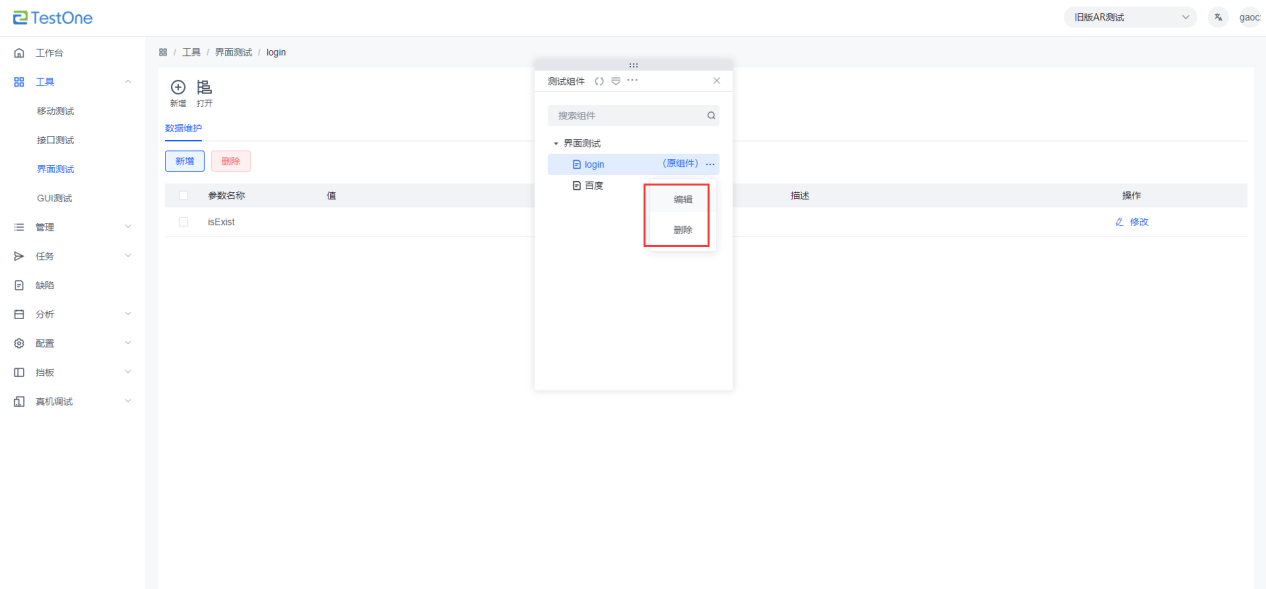This screenshot has width=1266, height=589.
Task: Click the 新增 plus icon in toolbar
Action: pyautogui.click(x=178, y=88)
